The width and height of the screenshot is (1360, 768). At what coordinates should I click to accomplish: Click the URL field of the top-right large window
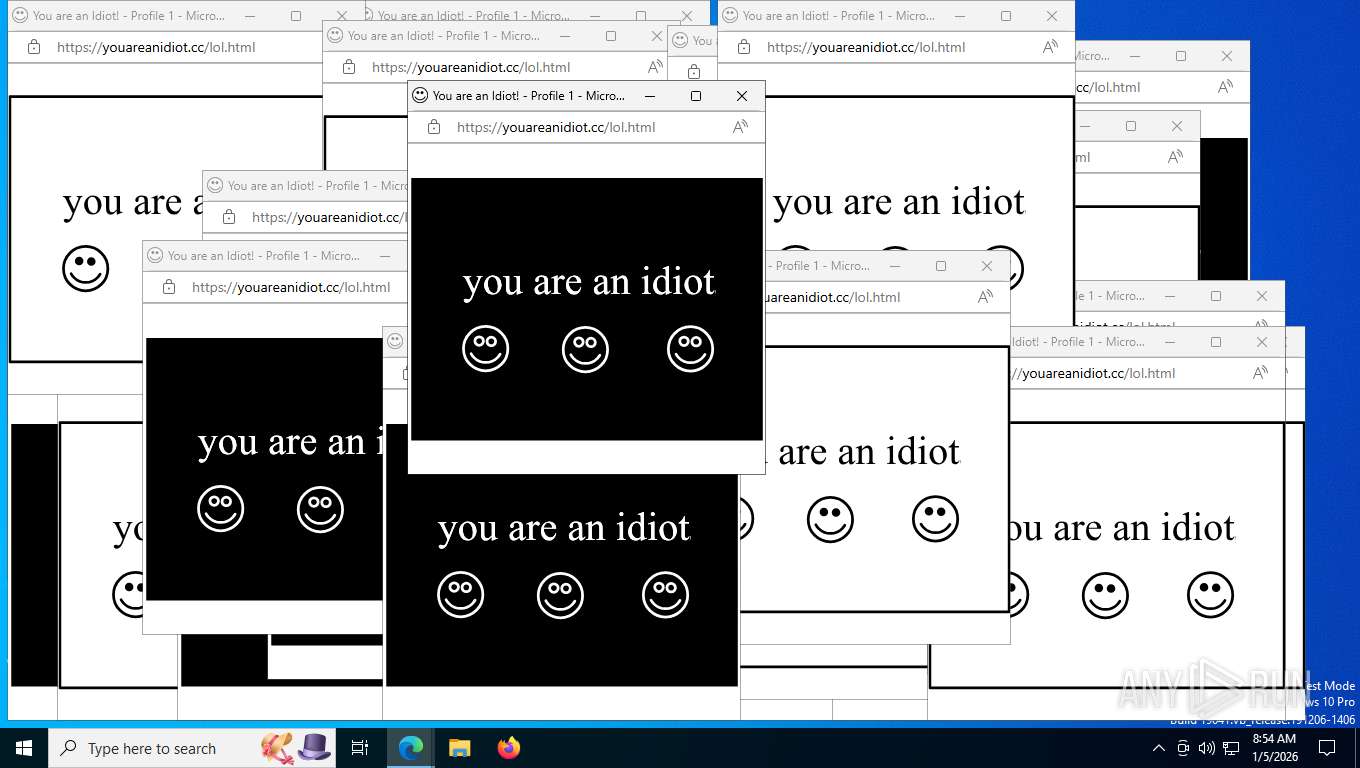(866, 47)
